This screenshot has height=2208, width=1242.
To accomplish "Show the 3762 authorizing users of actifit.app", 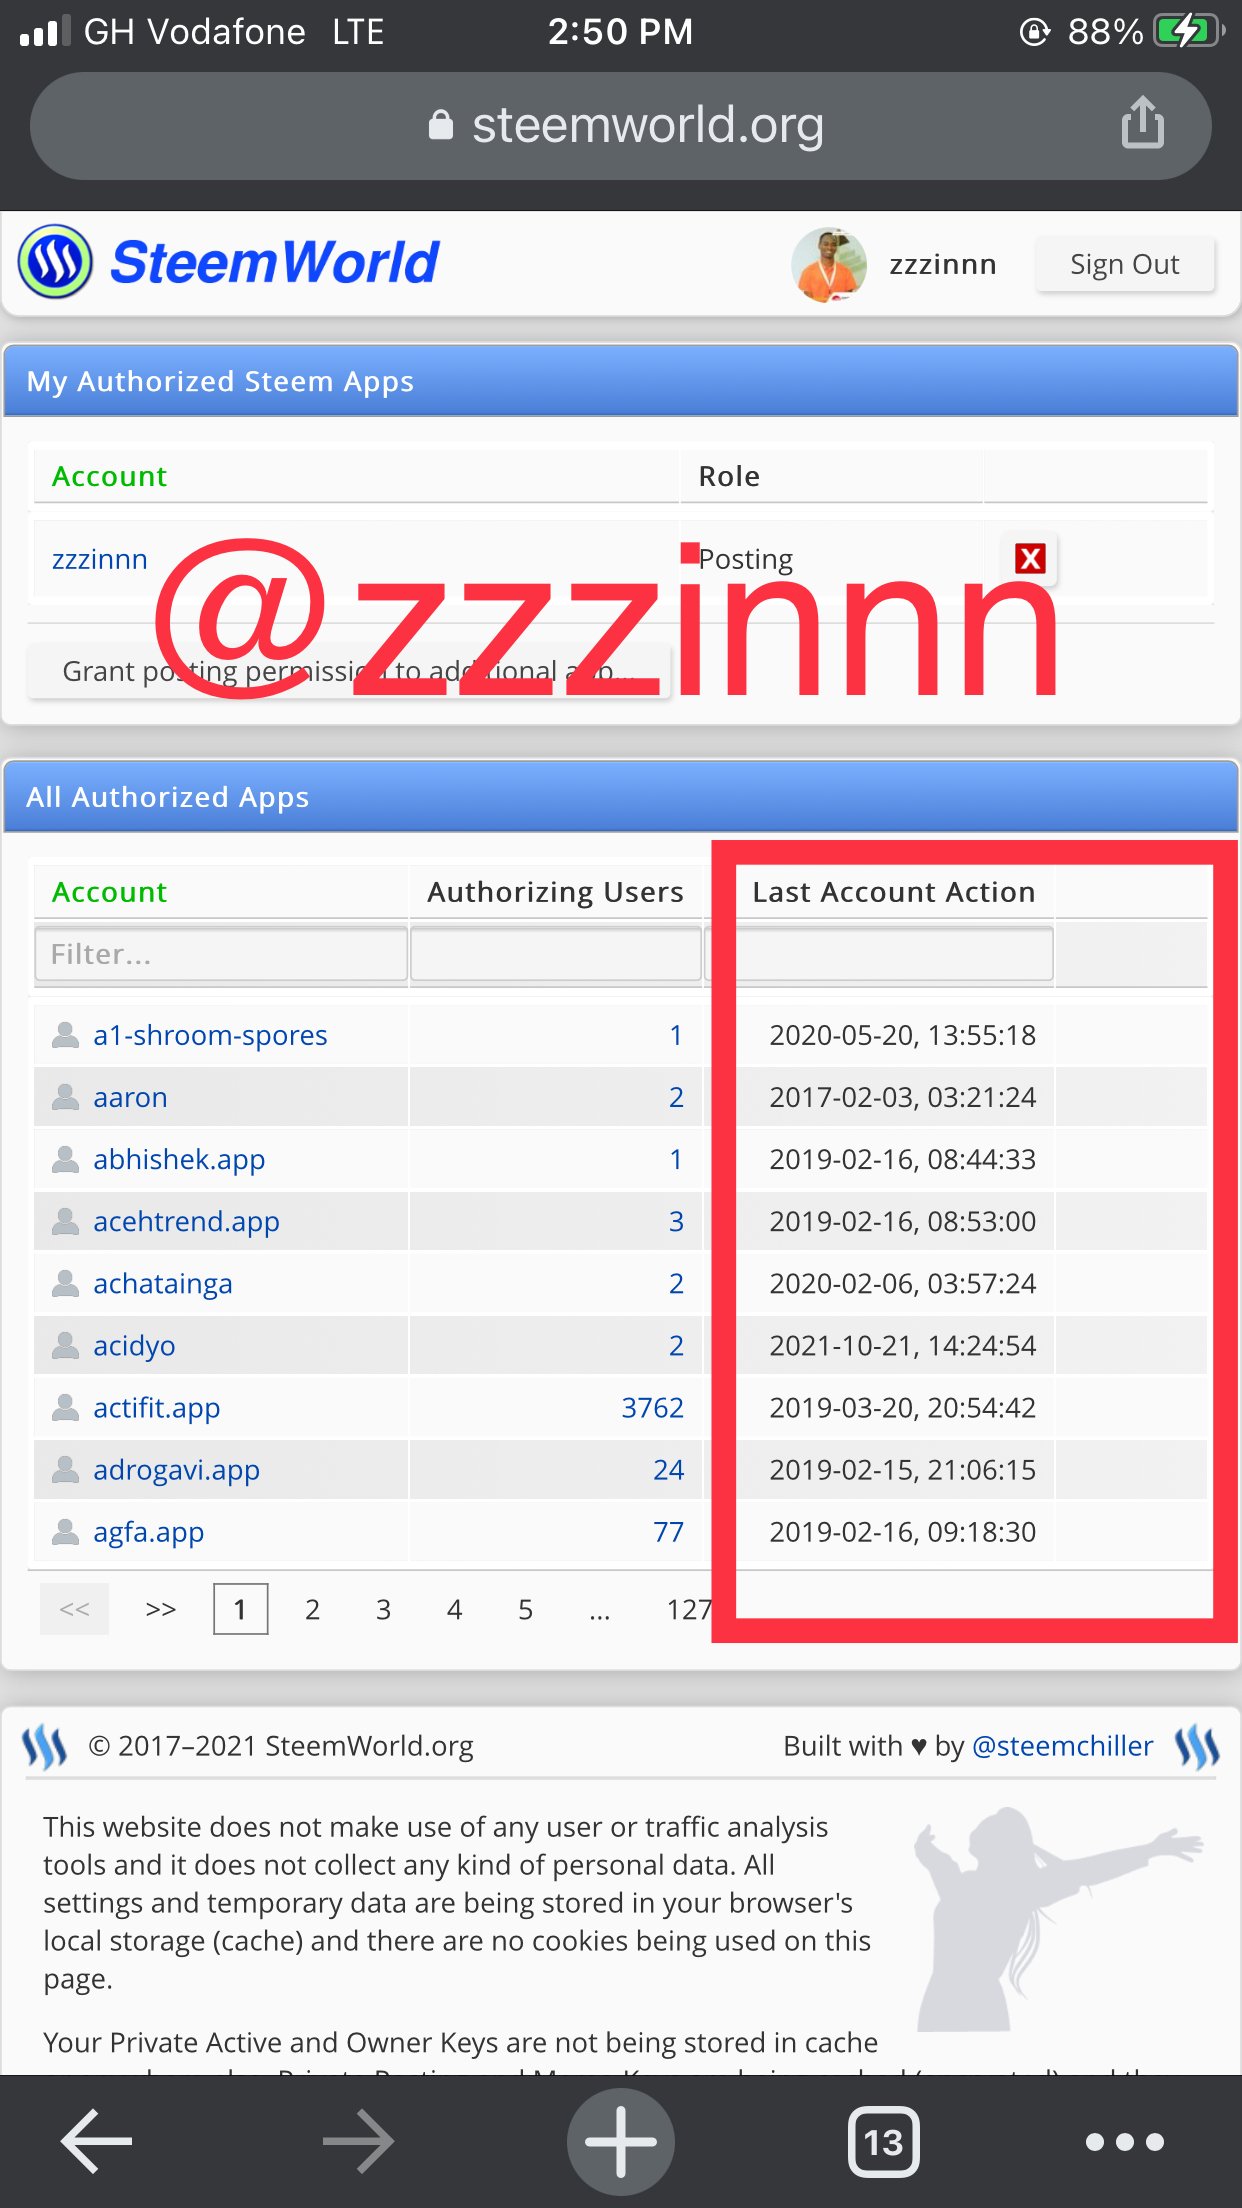I will [652, 1407].
